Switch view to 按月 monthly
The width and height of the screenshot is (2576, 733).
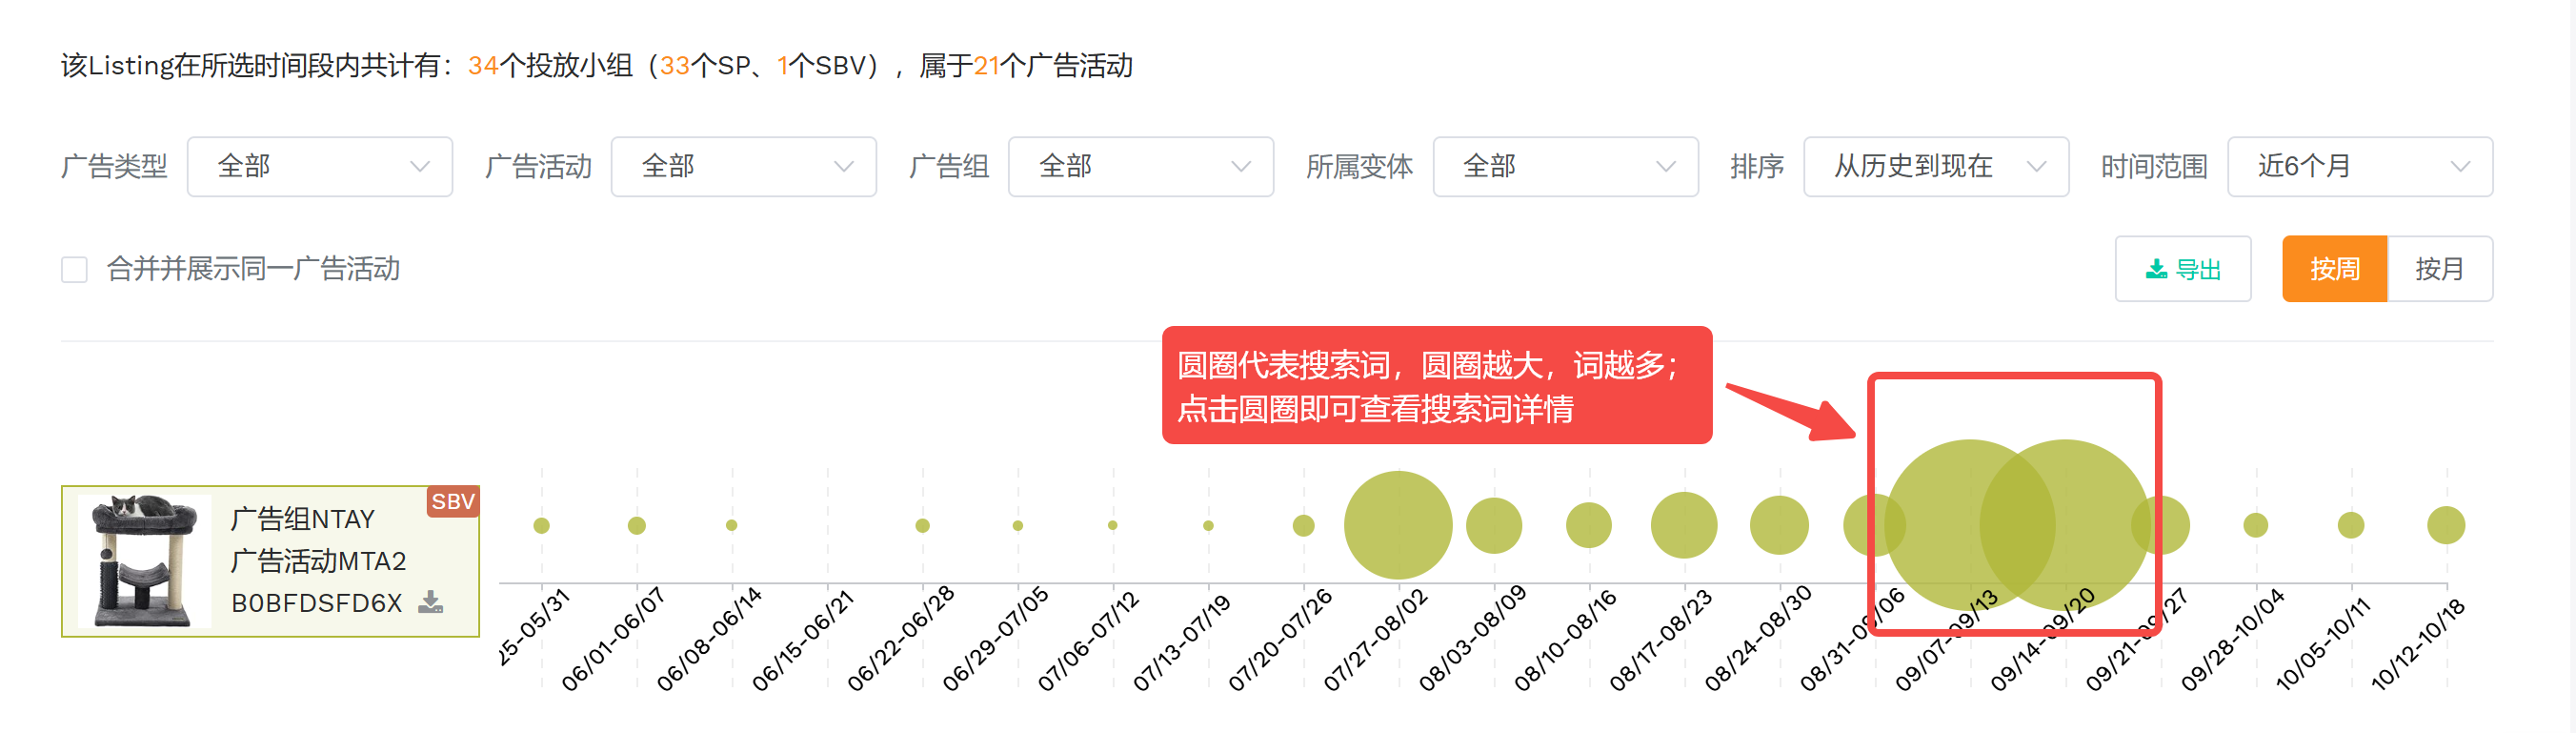[2438, 269]
